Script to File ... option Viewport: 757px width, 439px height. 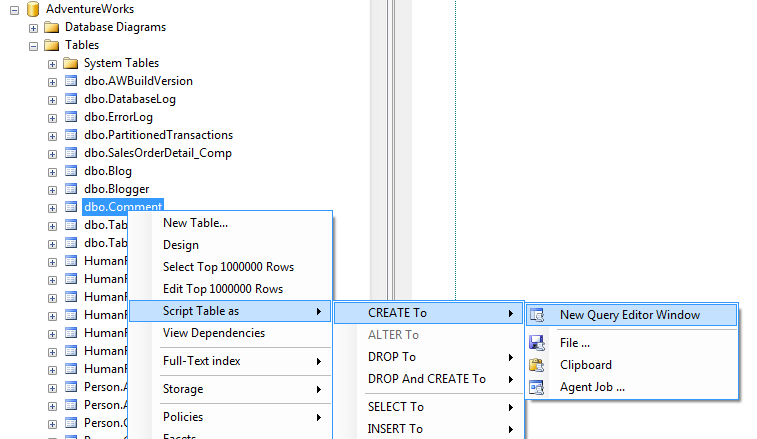click(631, 343)
